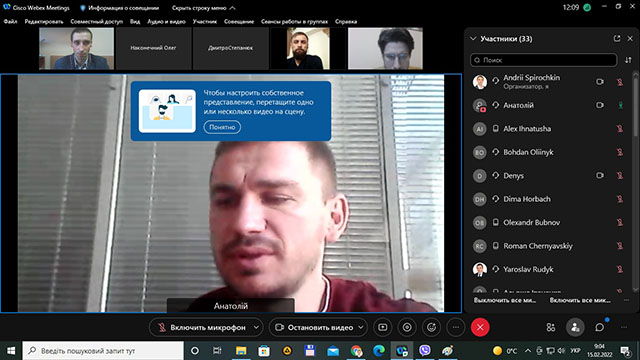Click the Понятно button in tooltip

click(x=222, y=127)
